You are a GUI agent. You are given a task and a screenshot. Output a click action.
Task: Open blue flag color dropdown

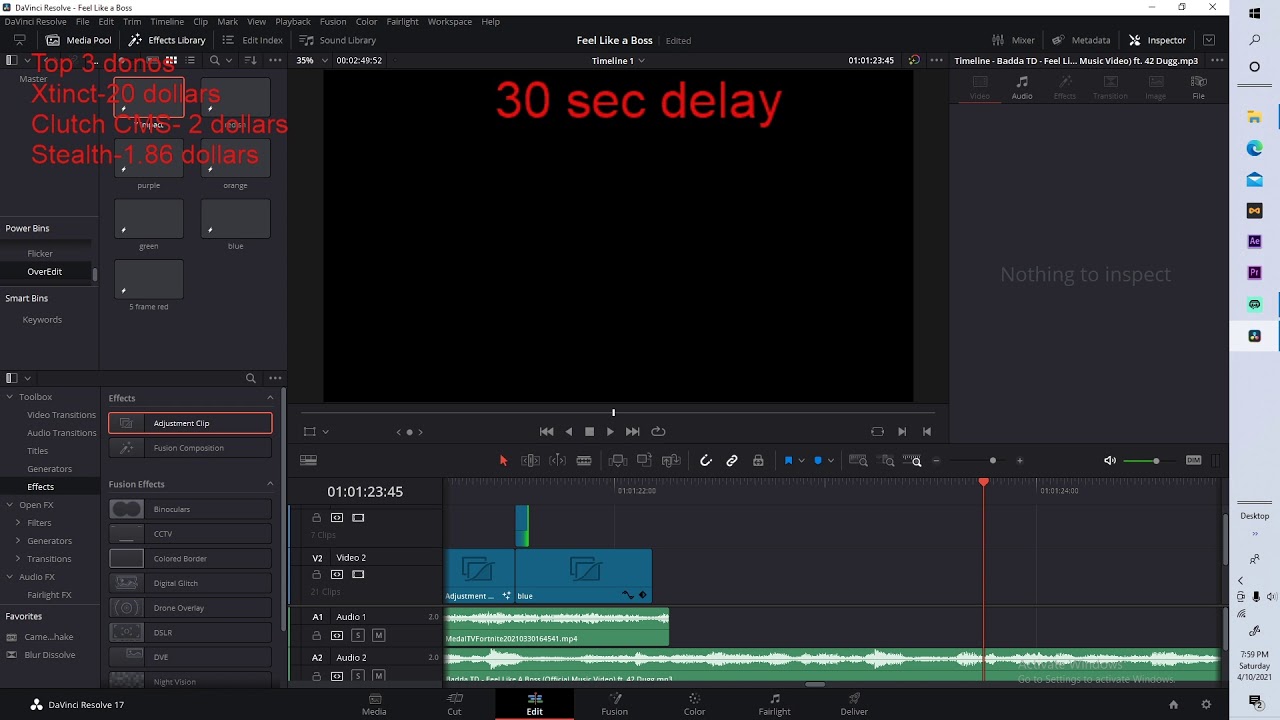[801, 460]
